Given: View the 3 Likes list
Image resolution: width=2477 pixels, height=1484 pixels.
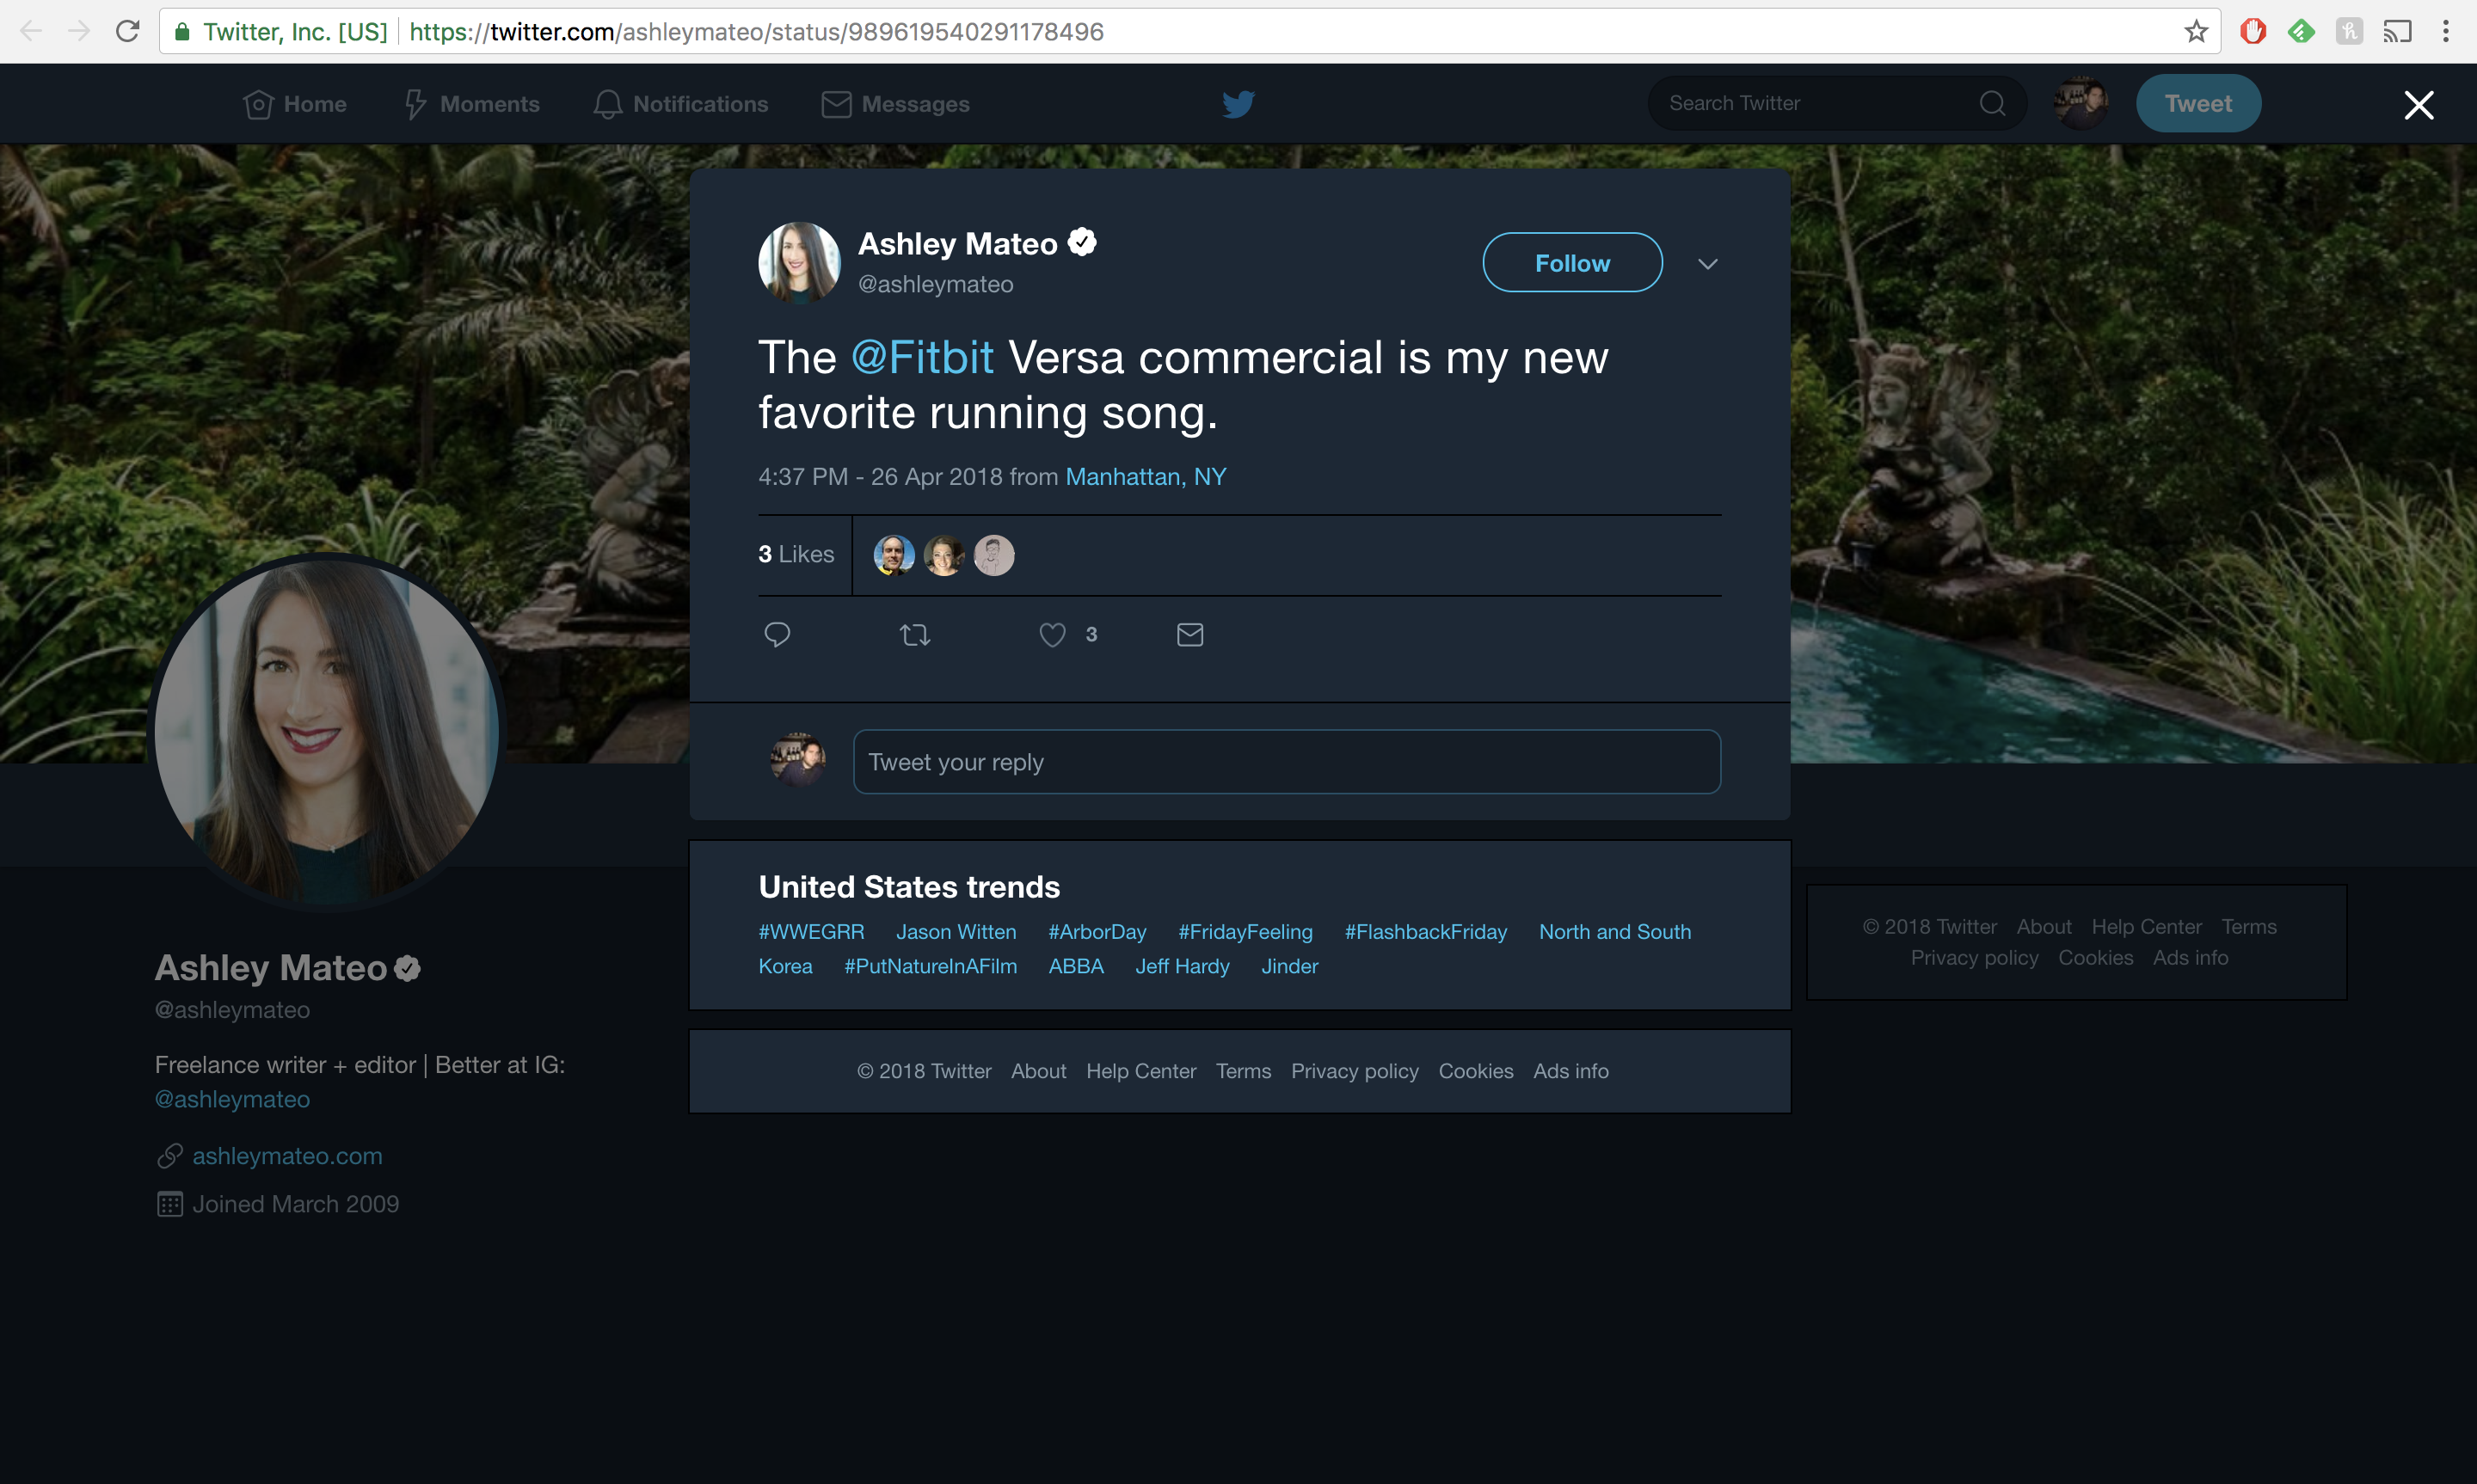Looking at the screenshot, I should [796, 554].
